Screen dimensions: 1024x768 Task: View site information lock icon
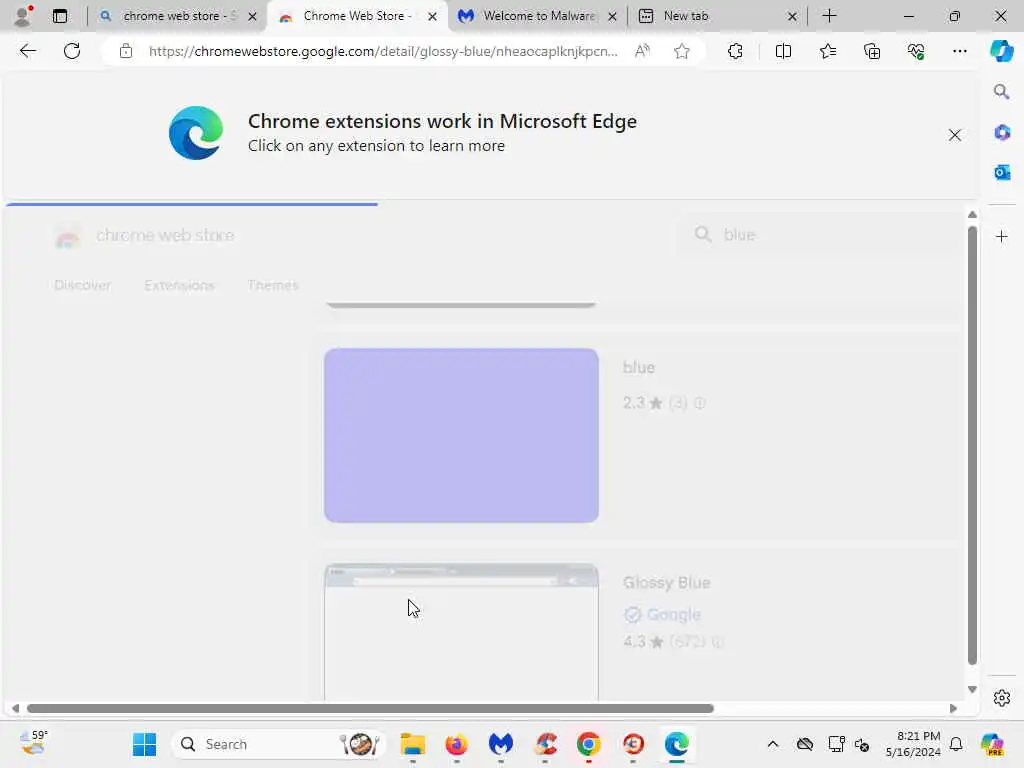[x=126, y=51]
